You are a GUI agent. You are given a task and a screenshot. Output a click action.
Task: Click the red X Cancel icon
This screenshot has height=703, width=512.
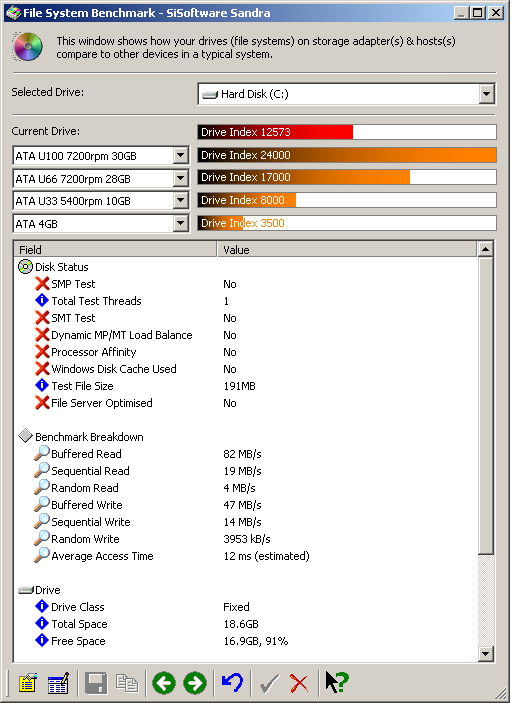click(299, 683)
